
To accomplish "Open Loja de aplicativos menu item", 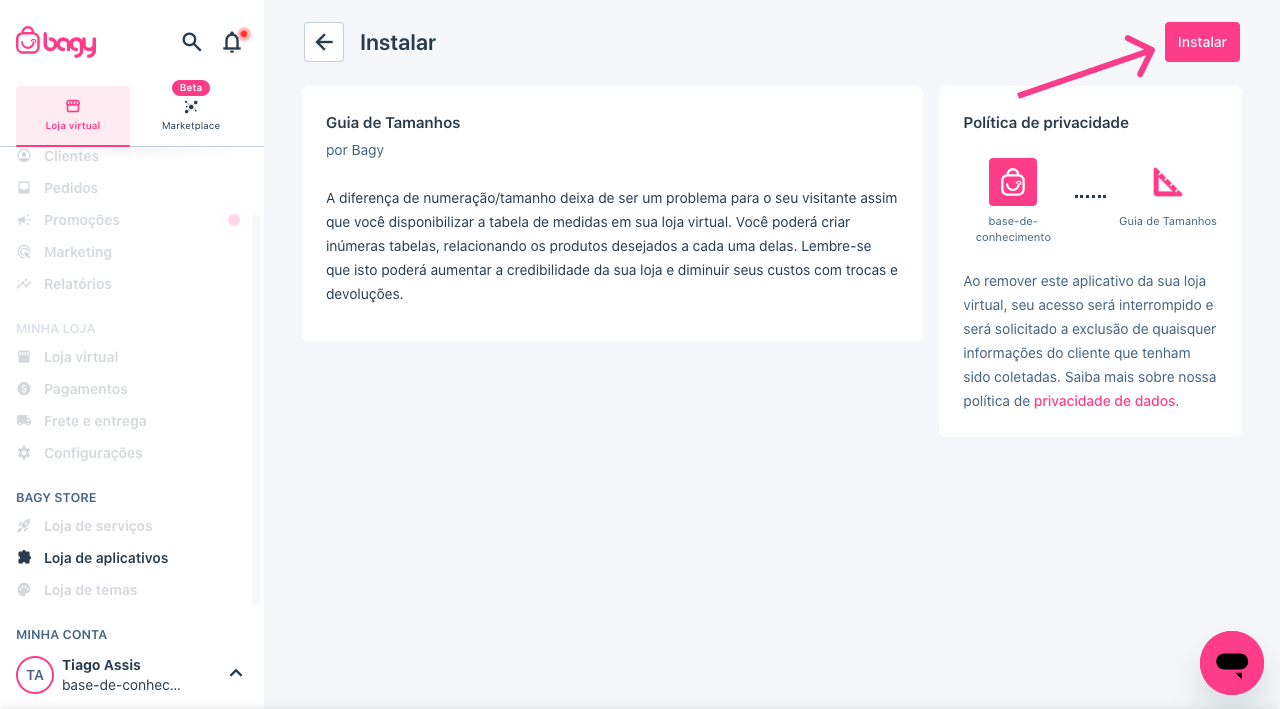I will (106, 558).
